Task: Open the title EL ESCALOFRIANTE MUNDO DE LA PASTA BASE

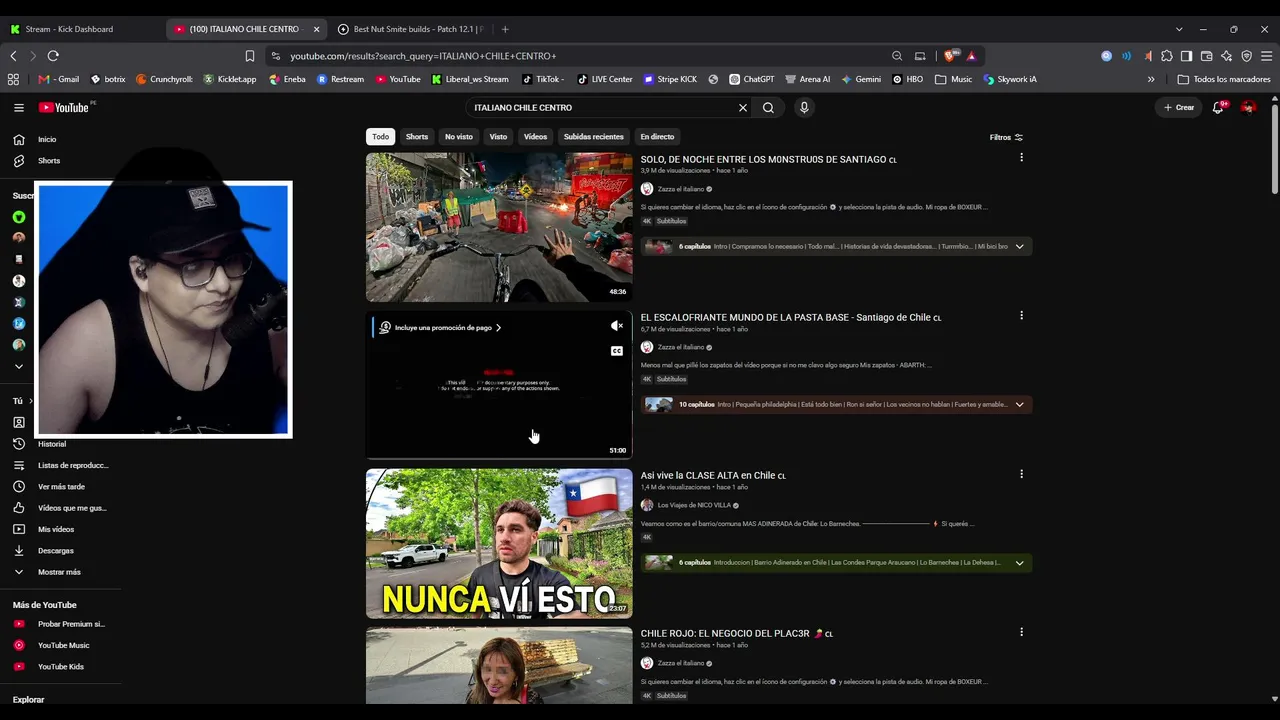Action: [791, 318]
